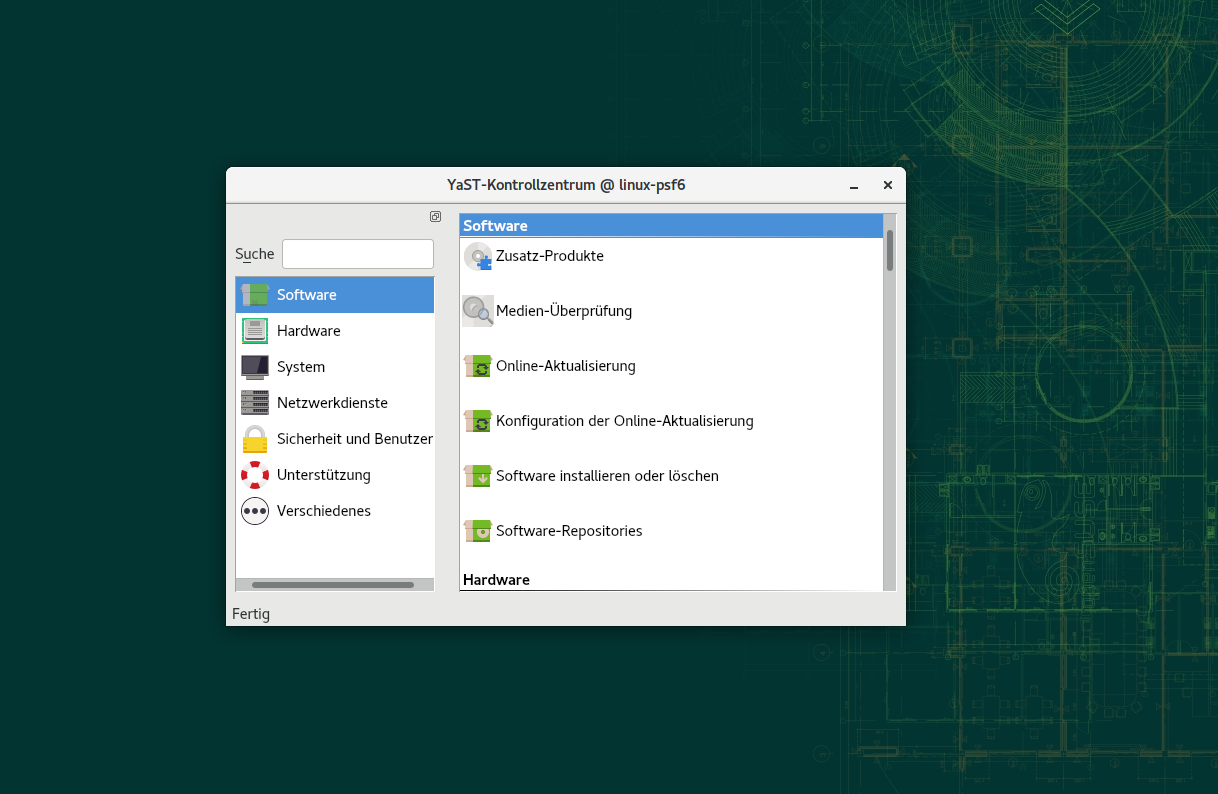The width and height of the screenshot is (1218, 794).
Task: Click the Software installieren oder löschen icon
Action: pos(478,476)
